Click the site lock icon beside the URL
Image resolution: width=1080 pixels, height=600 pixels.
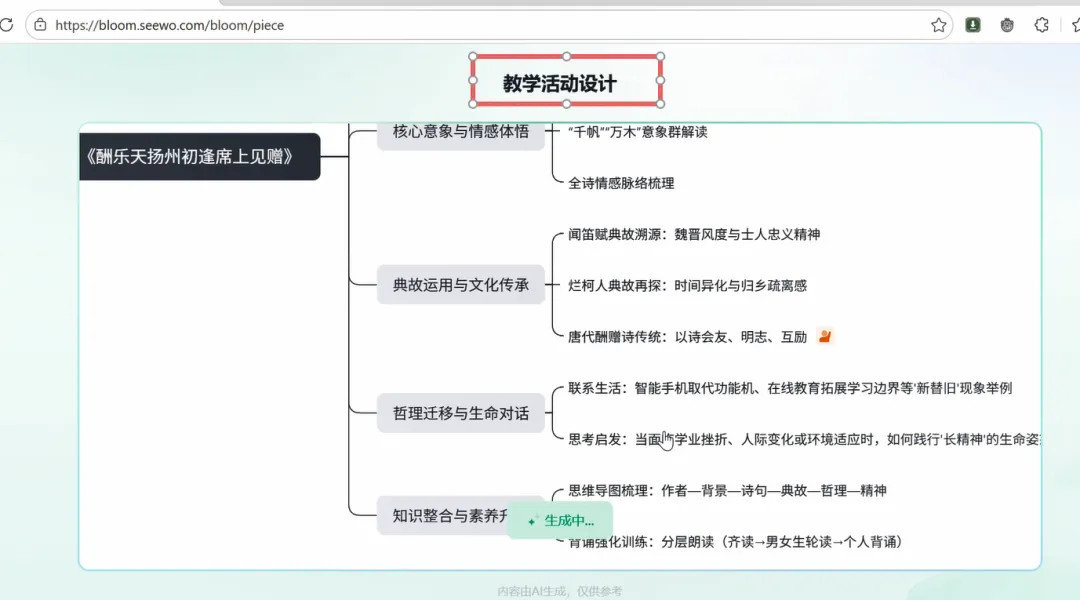click(x=41, y=25)
